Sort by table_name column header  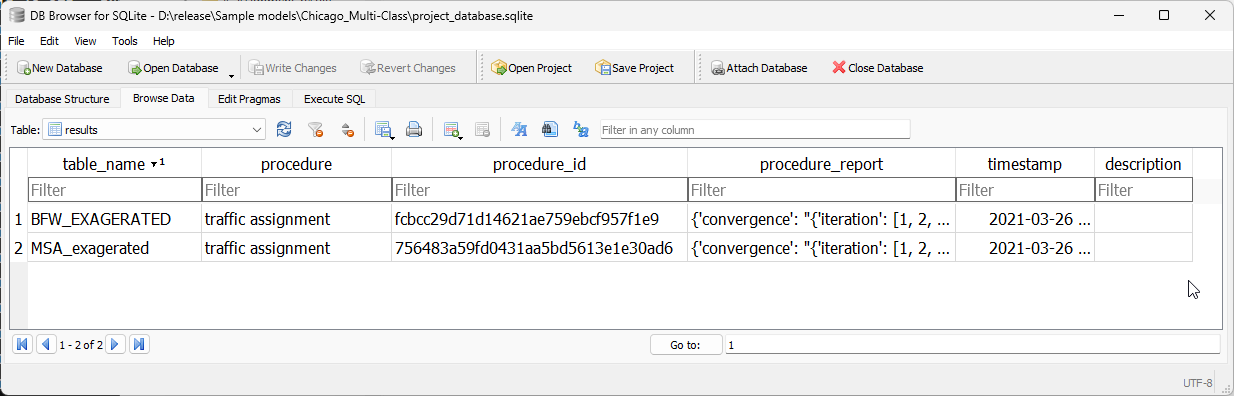tap(114, 164)
